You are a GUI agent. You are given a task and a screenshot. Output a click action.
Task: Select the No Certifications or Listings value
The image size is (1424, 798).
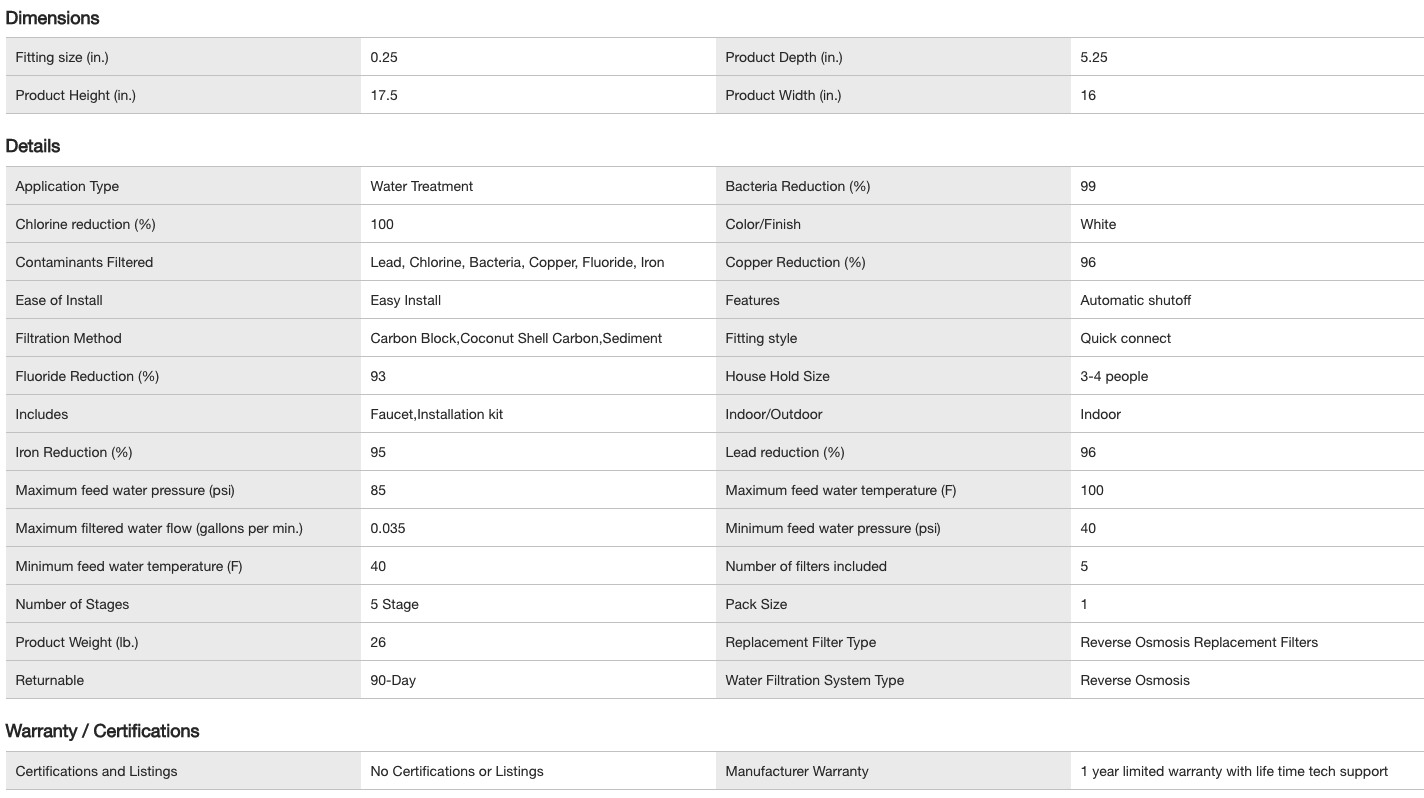(456, 771)
